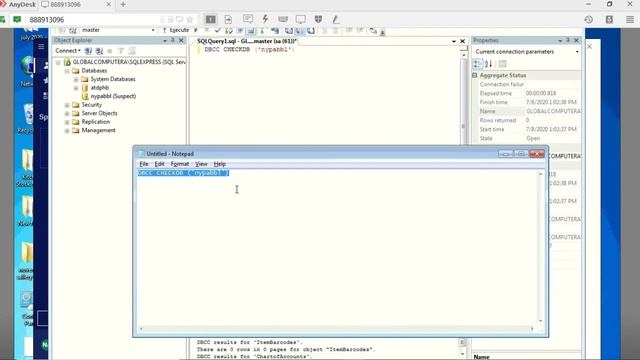Screen dimensions: 640x360
Task: Favorite this AnyDesk address with star icon
Action: pyautogui.click(x=190, y=20)
